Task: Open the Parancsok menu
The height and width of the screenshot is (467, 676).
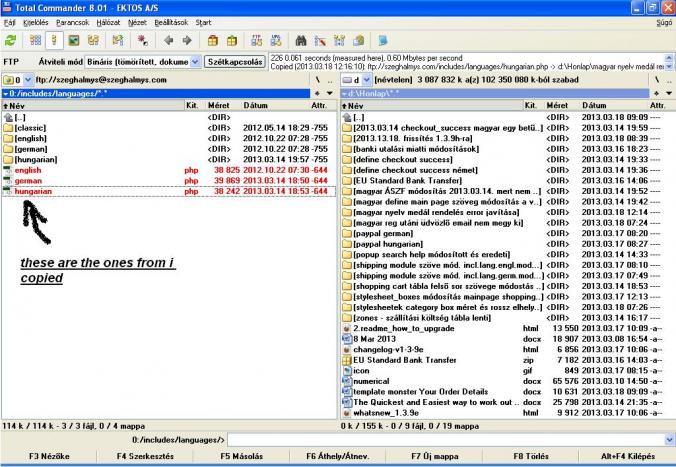Action: coord(72,22)
